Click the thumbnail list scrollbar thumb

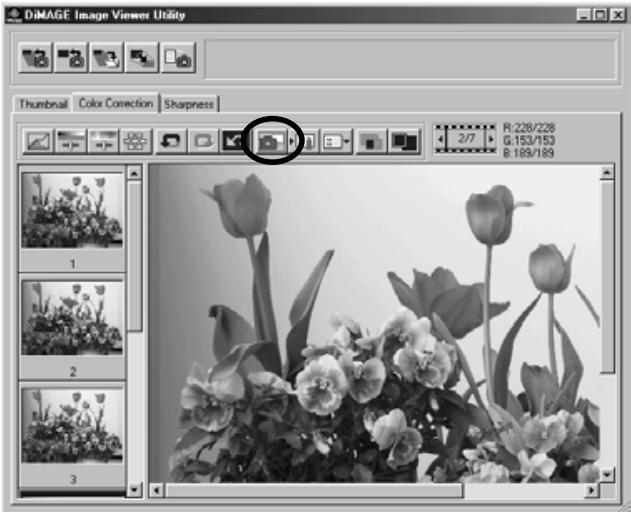134,256
